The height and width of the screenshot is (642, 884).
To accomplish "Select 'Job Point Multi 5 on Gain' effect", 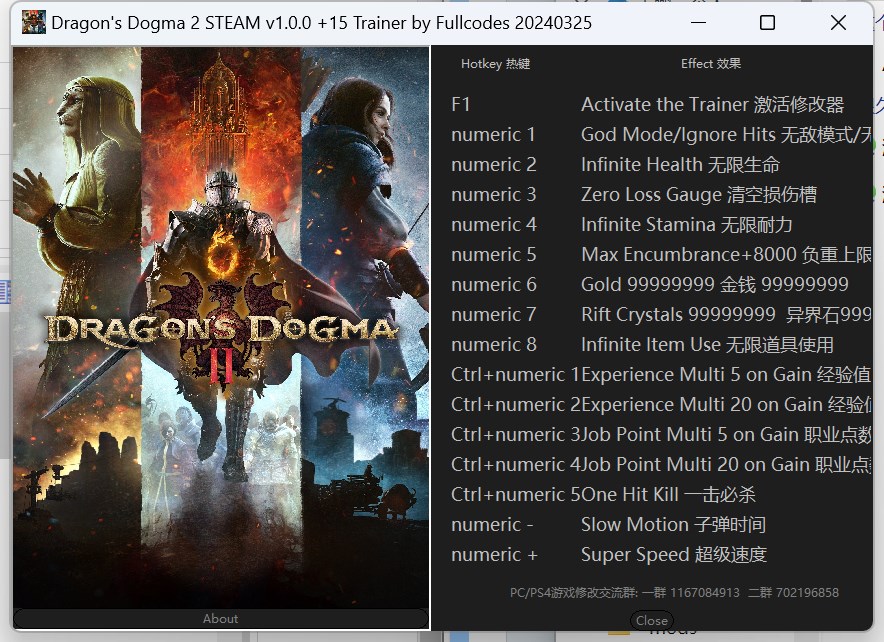I will coord(726,435).
